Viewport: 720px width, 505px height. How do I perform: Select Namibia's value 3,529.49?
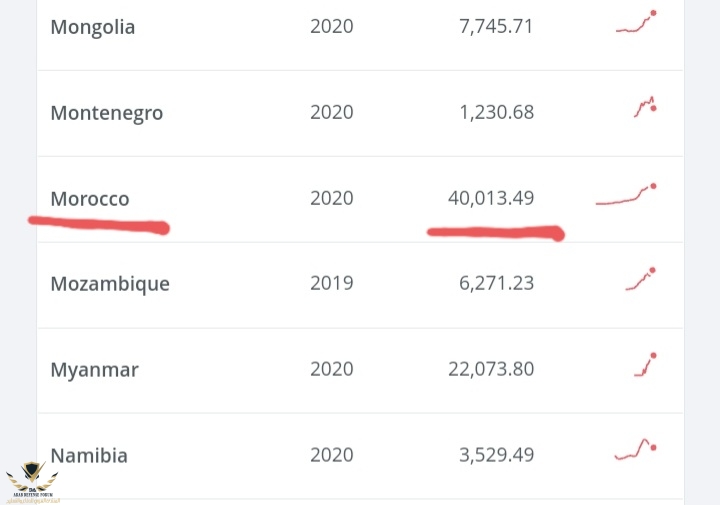click(496, 456)
